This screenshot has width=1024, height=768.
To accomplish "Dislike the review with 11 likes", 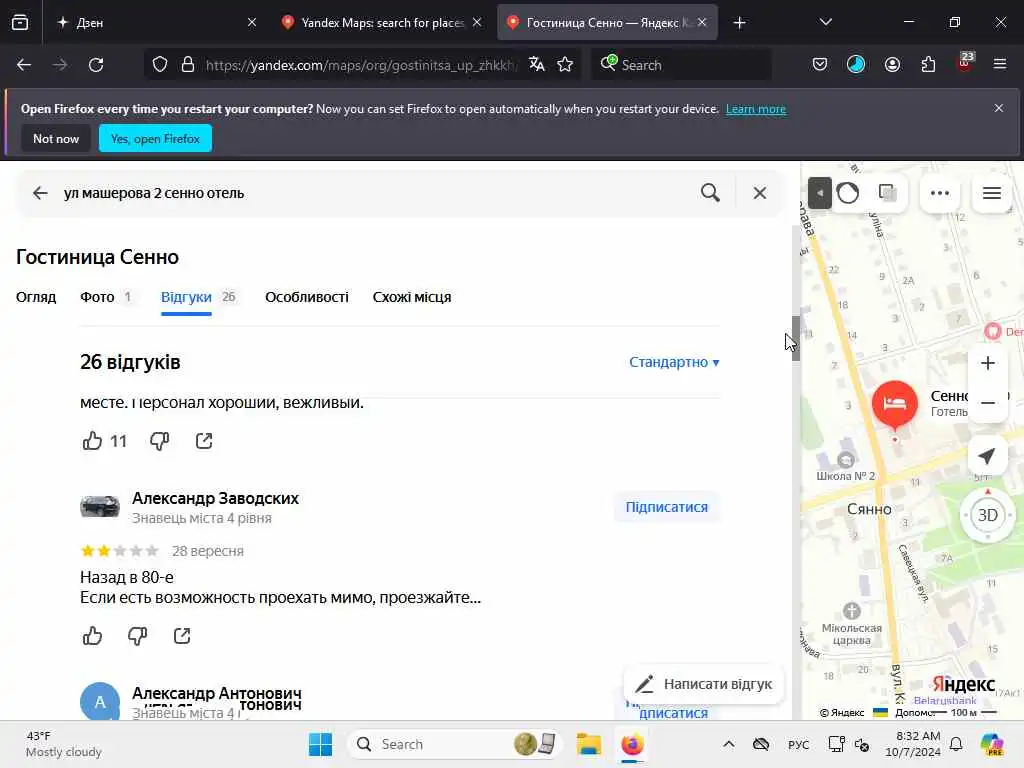I will (159, 441).
